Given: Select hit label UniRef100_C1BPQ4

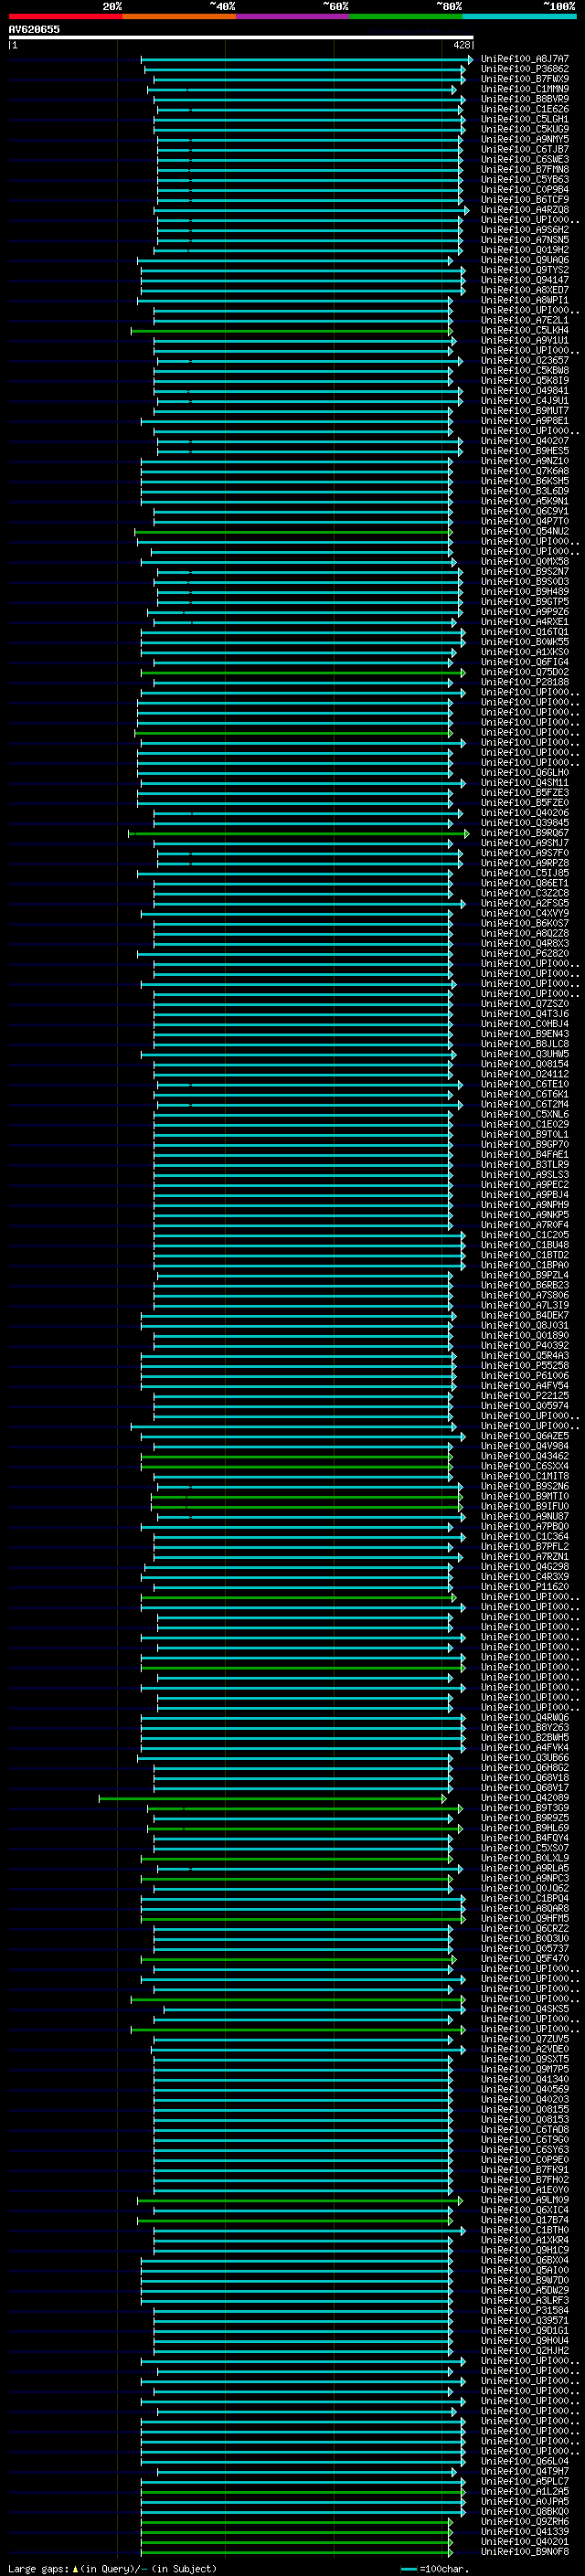Looking at the screenshot, I should tap(525, 1900).
